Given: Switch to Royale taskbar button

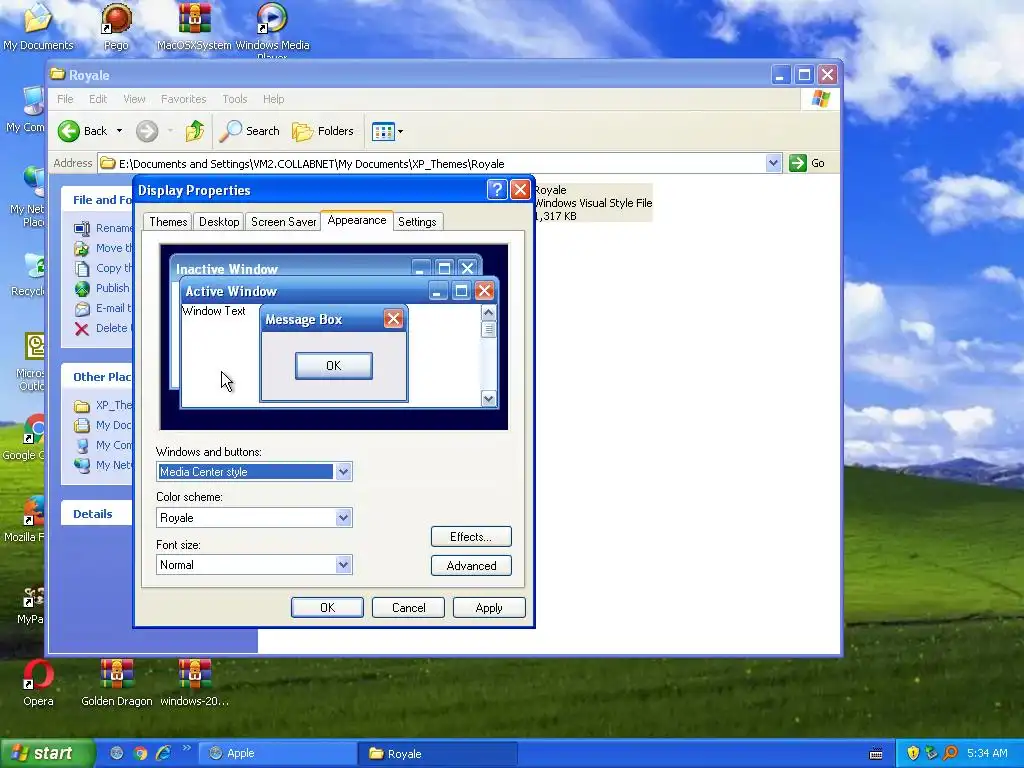Looking at the screenshot, I should (438, 754).
